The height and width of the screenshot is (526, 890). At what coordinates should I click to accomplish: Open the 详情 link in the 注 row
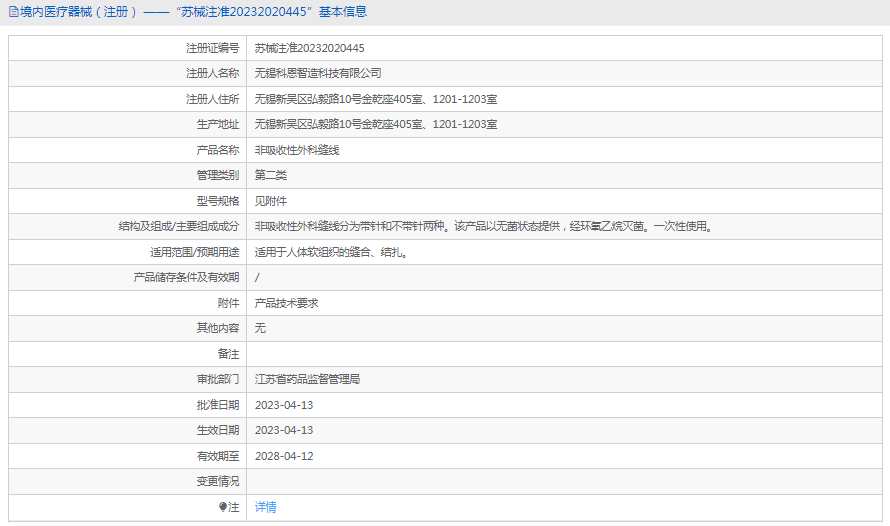tap(265, 507)
